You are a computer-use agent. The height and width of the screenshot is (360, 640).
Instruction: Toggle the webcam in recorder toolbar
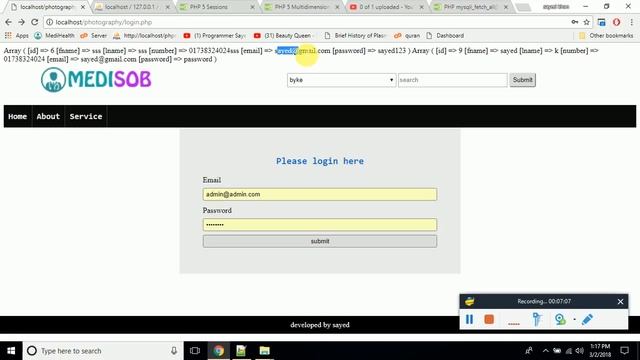(560, 319)
